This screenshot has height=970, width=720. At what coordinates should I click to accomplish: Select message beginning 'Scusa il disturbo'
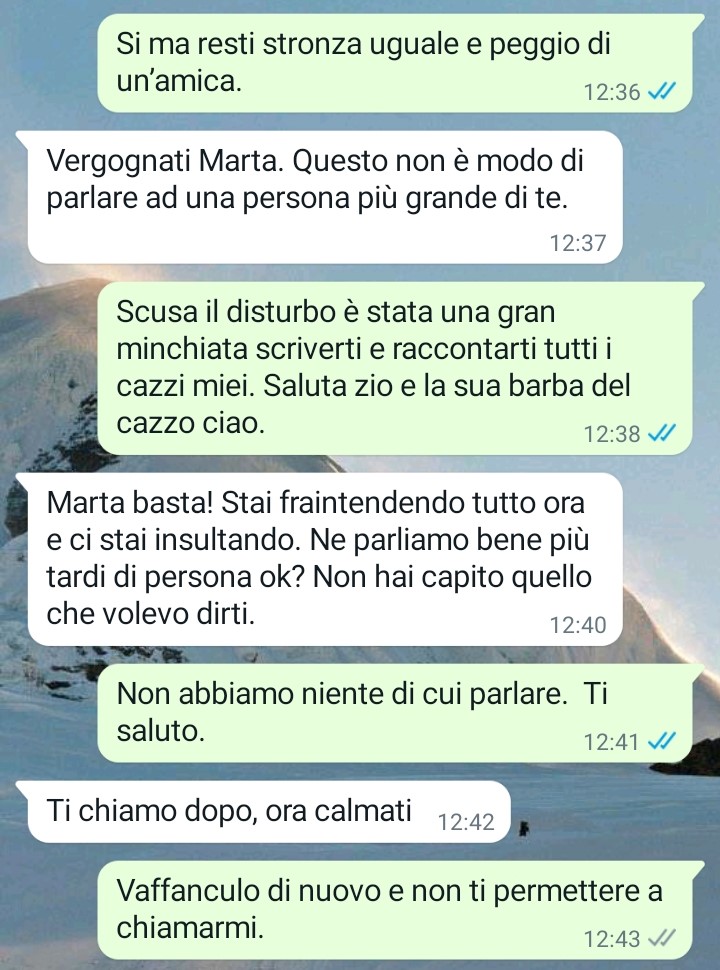pos(395,368)
